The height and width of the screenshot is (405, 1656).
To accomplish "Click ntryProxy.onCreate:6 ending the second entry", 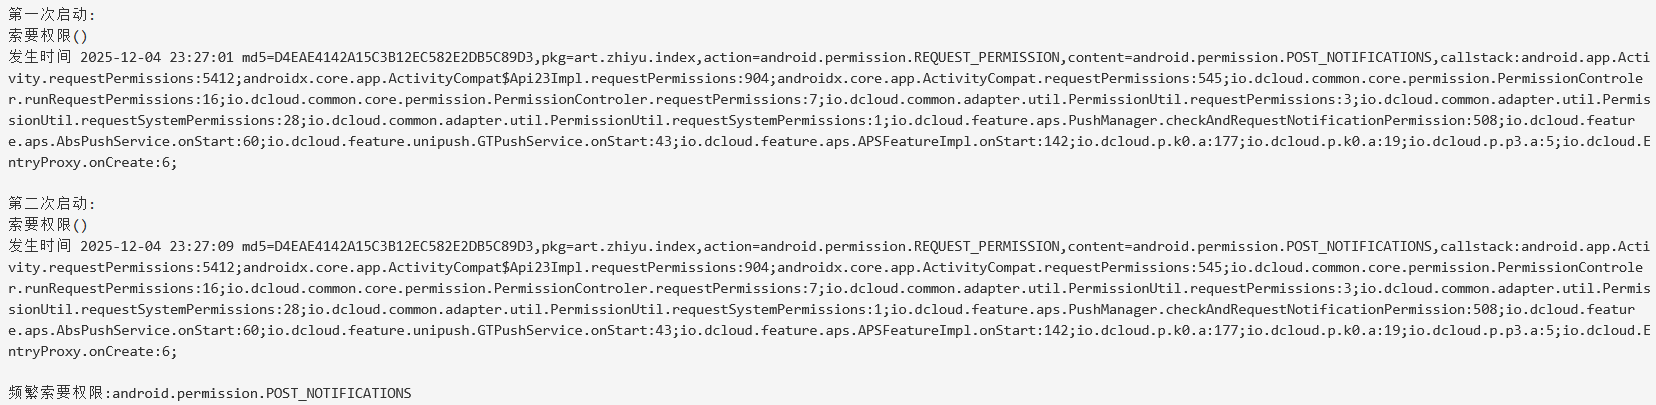I will tap(92, 351).
